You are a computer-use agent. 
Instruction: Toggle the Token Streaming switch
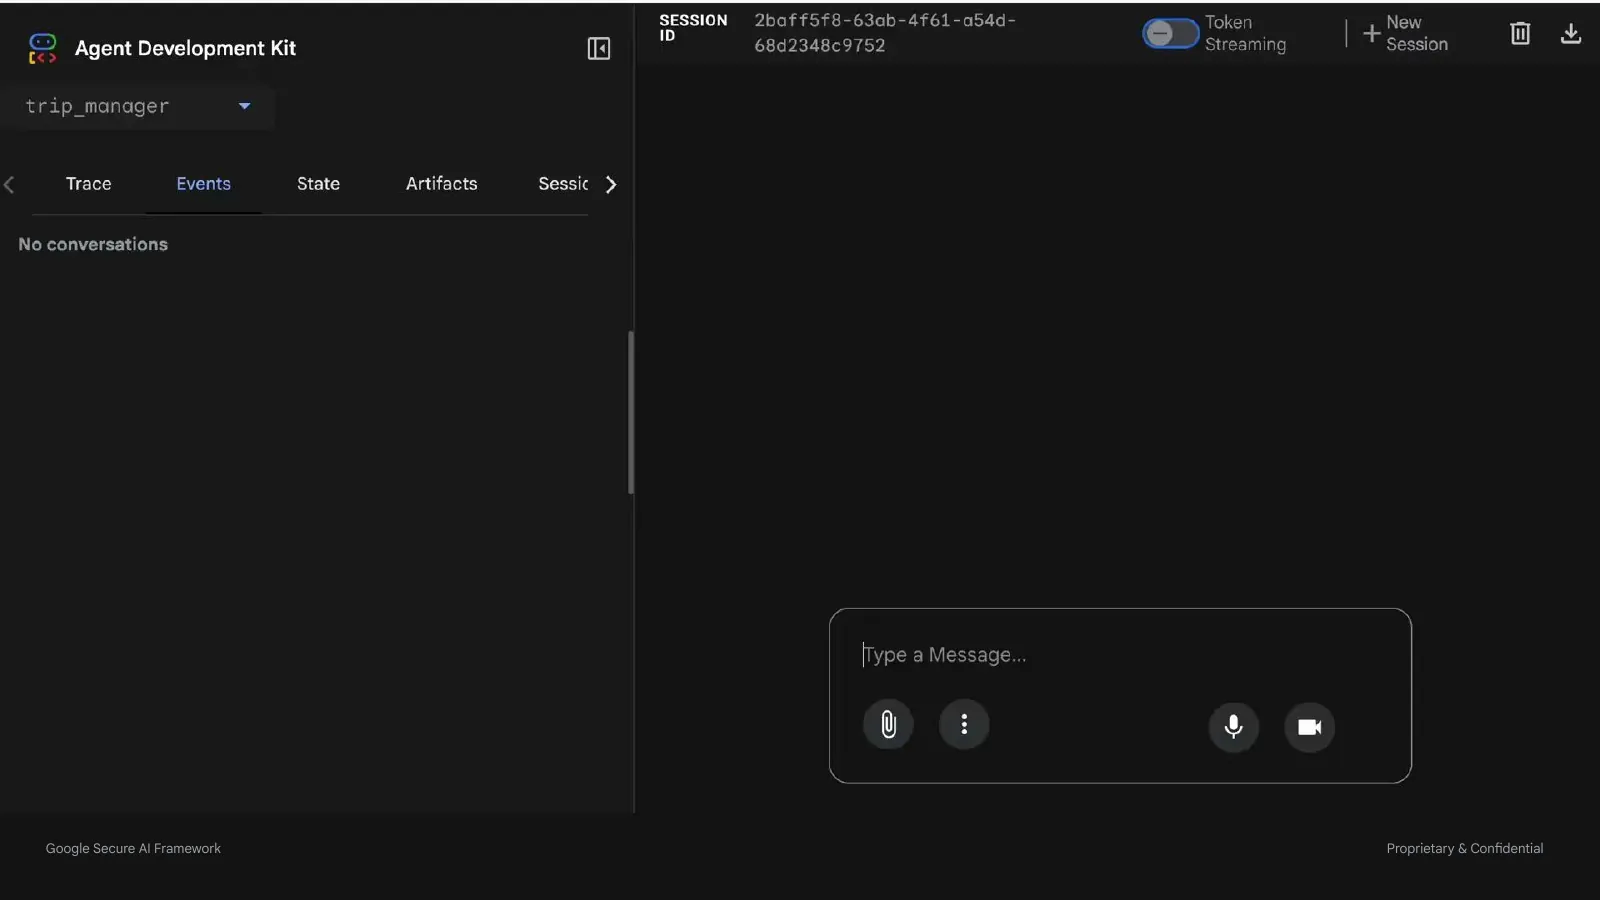pyautogui.click(x=1170, y=33)
